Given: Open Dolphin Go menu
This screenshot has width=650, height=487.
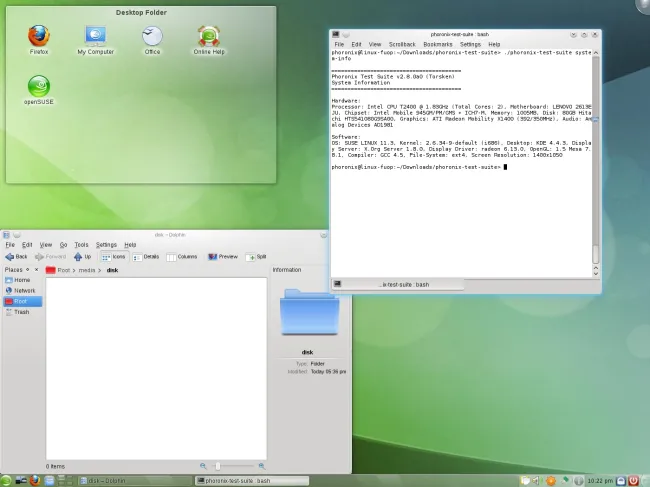Looking at the screenshot, I should point(63,245).
